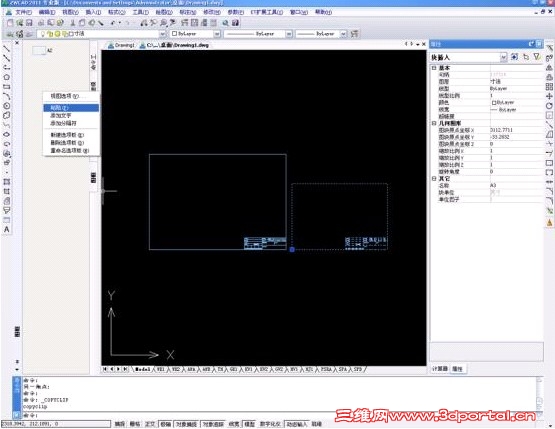
Task: Toggle 对象追踪 object tracking in status bar
Action: click(213, 424)
